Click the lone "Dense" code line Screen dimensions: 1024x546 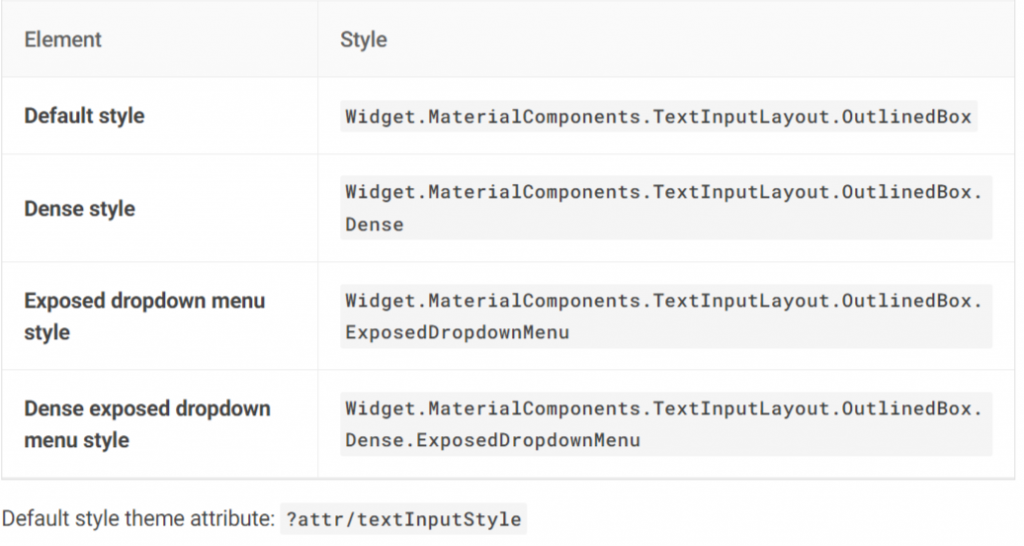[x=375, y=225]
